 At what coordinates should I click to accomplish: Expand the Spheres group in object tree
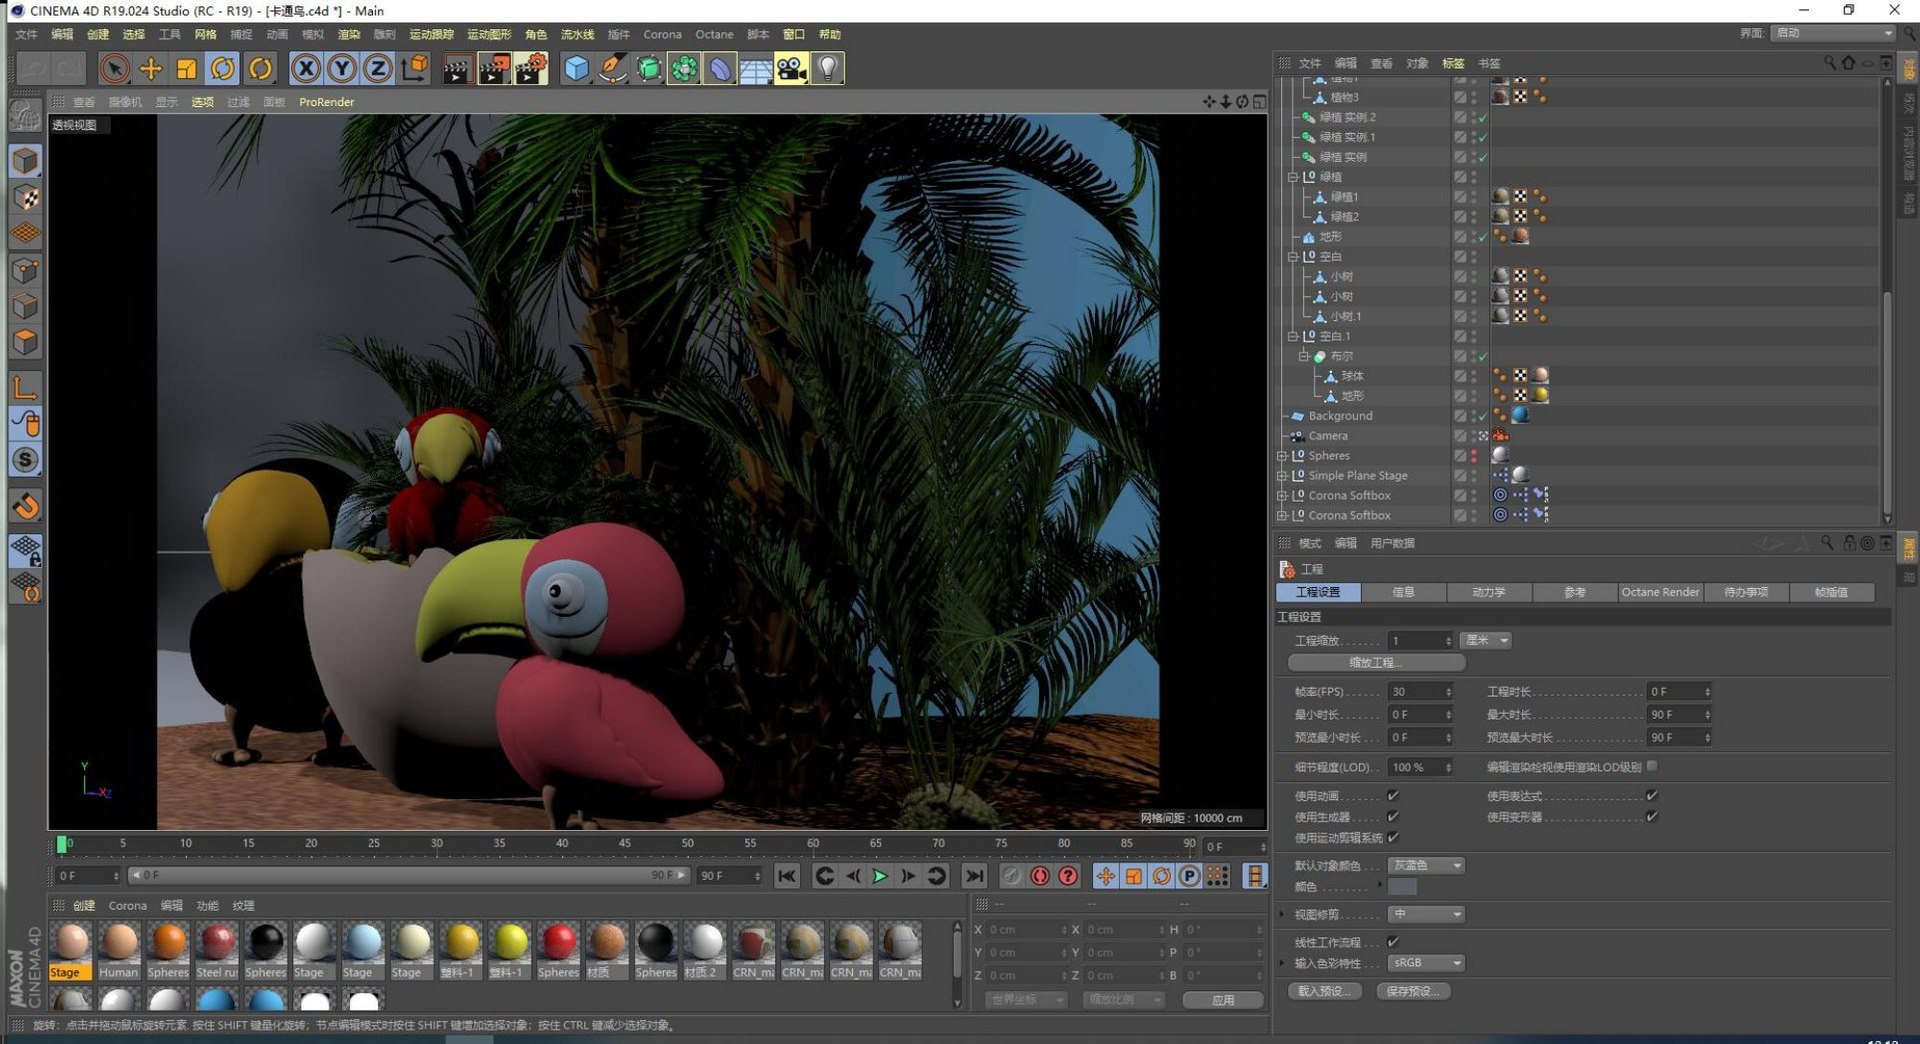tap(1282, 456)
